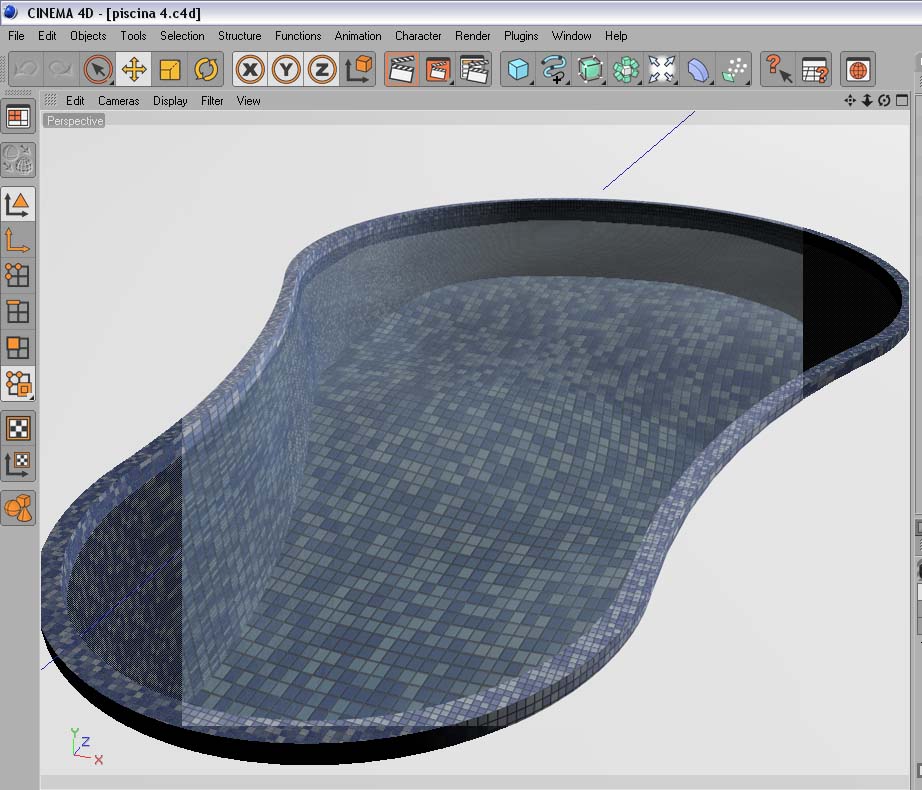Open the Structure menu
Image resolution: width=922 pixels, height=790 pixels.
click(240, 36)
